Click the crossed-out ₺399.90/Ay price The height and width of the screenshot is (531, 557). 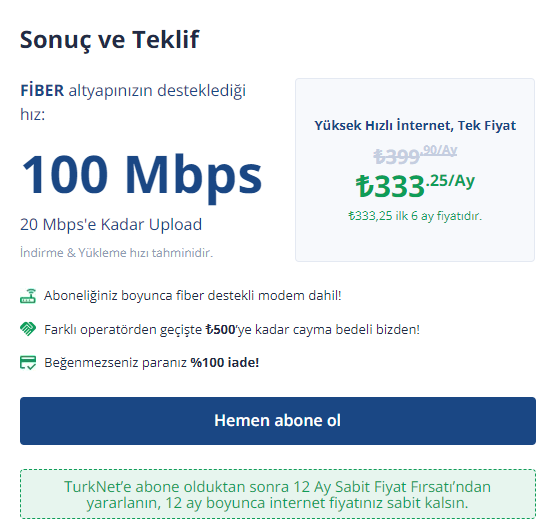pyautogui.click(x=415, y=155)
